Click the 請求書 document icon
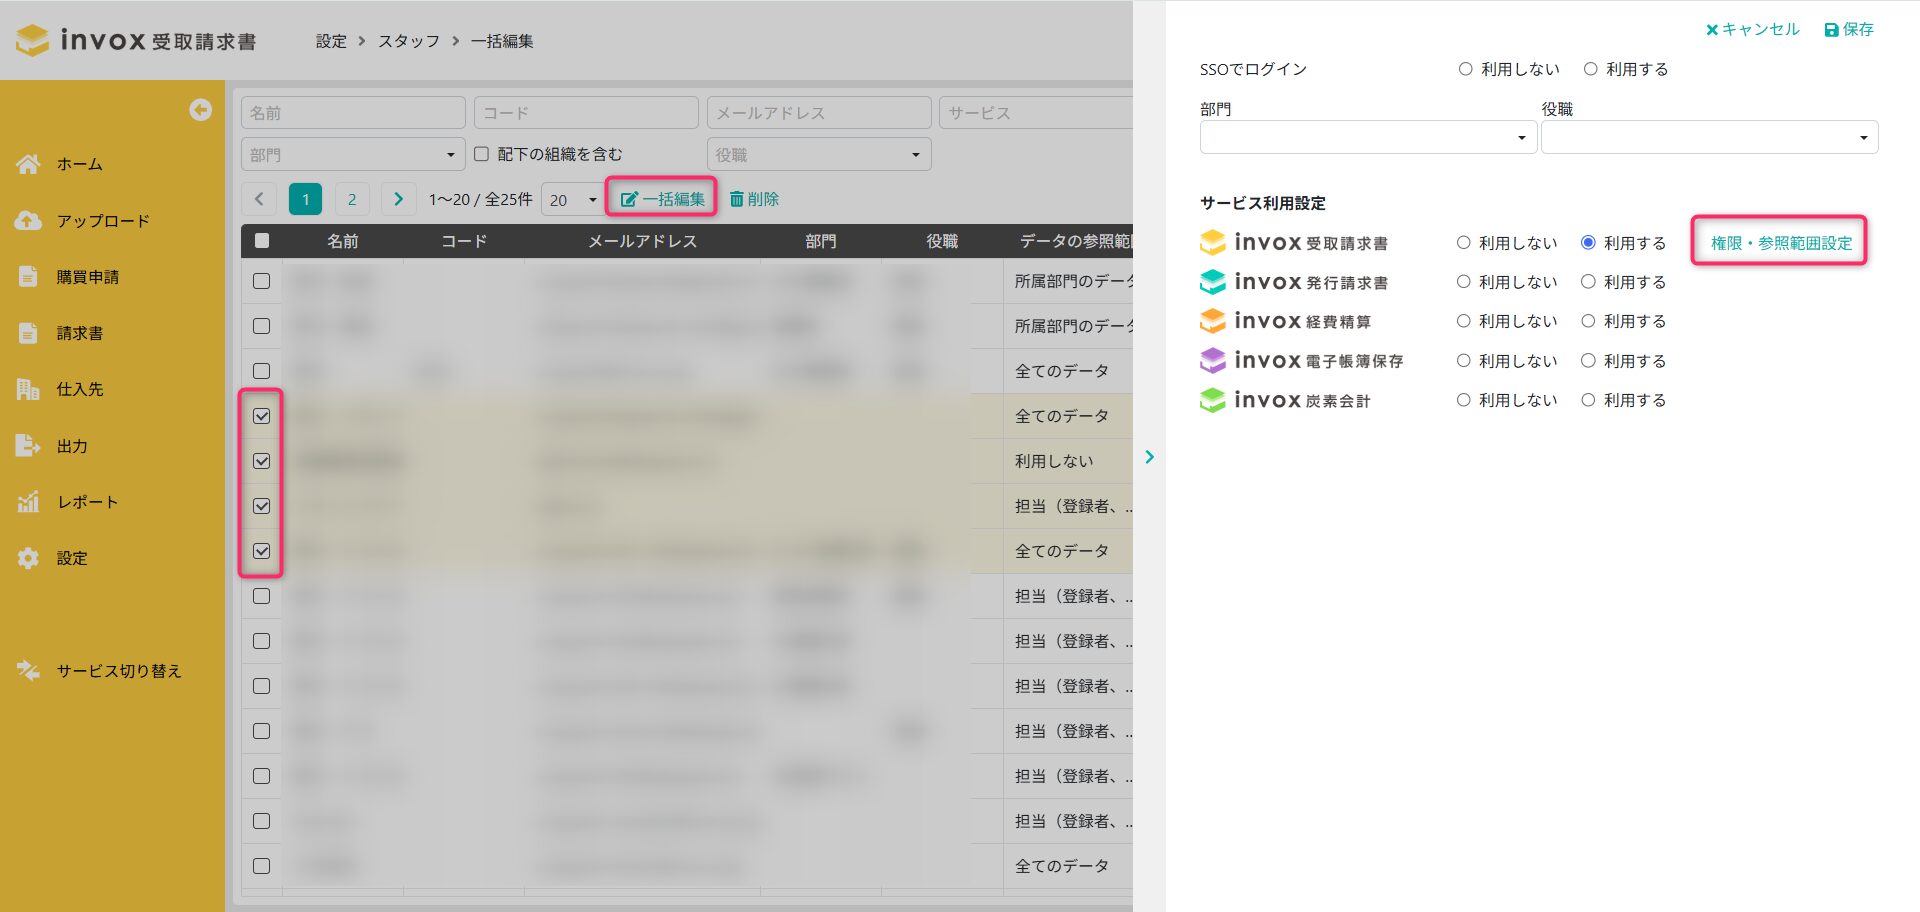The image size is (1920, 912). [28, 333]
